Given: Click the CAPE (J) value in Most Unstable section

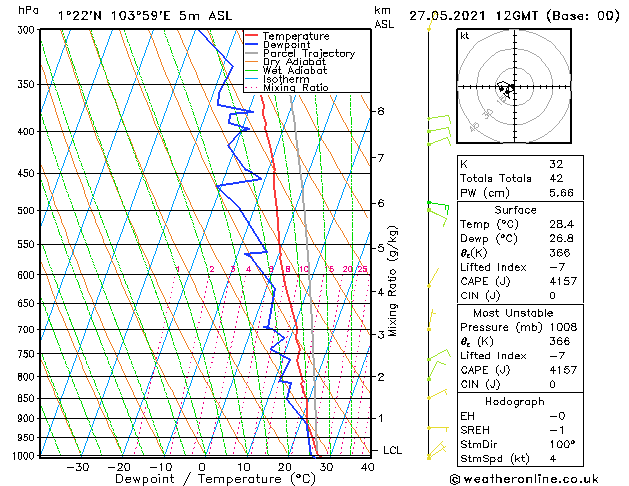Looking at the screenshot, I should pos(563,370).
